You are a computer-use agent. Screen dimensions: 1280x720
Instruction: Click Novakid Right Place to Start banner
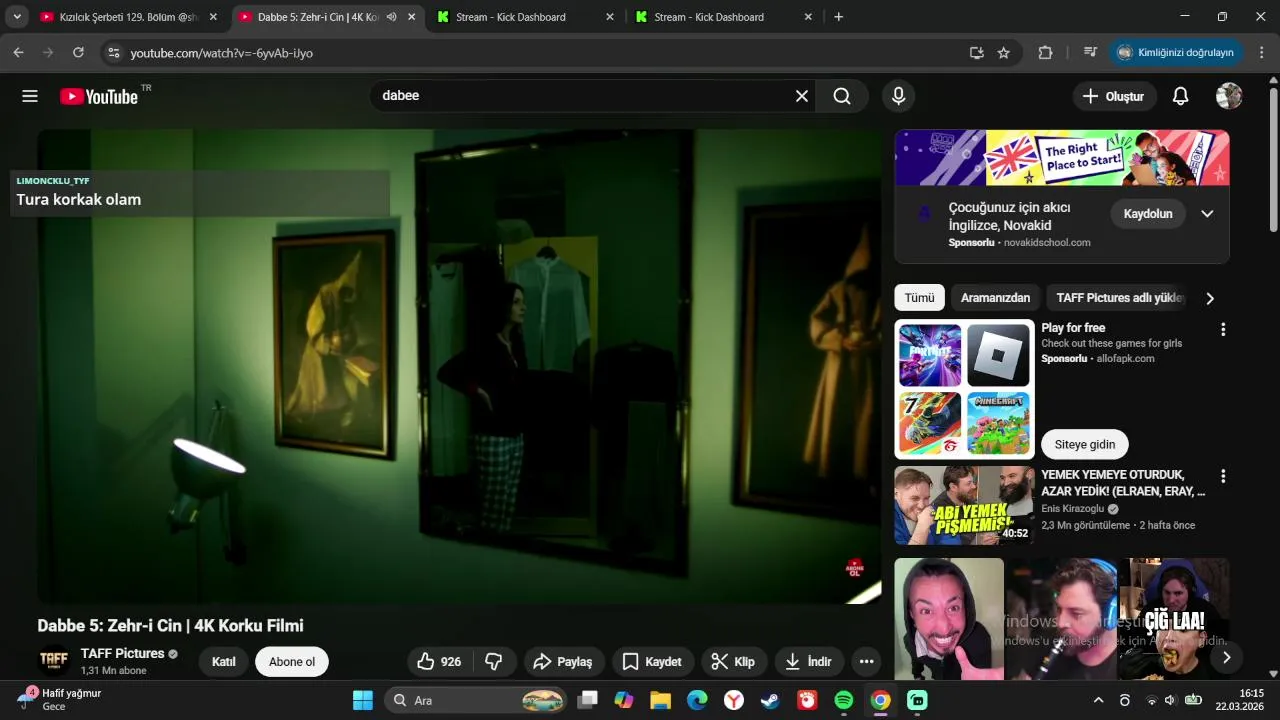pos(1062,158)
